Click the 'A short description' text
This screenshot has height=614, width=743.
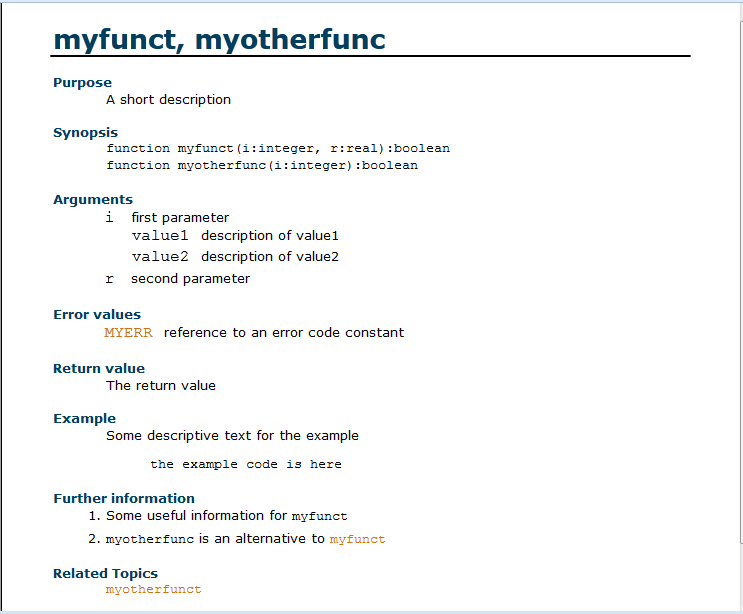[x=168, y=99]
